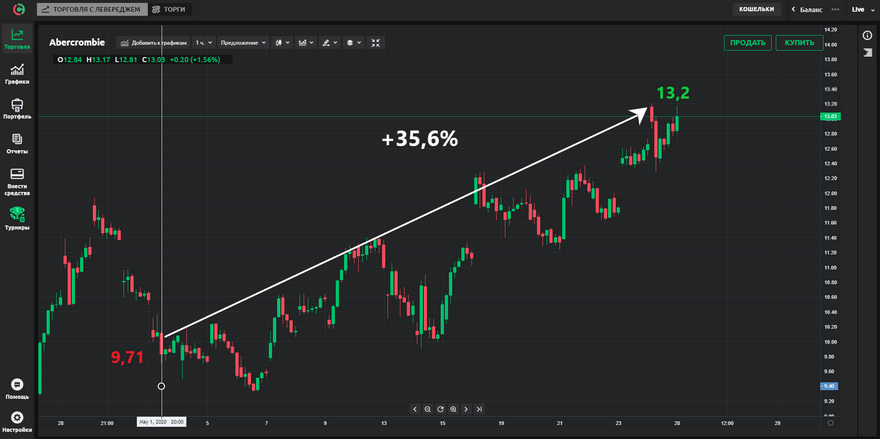Open the Предложение price type dropdown
This screenshot has height=439, width=880.
tap(244, 43)
